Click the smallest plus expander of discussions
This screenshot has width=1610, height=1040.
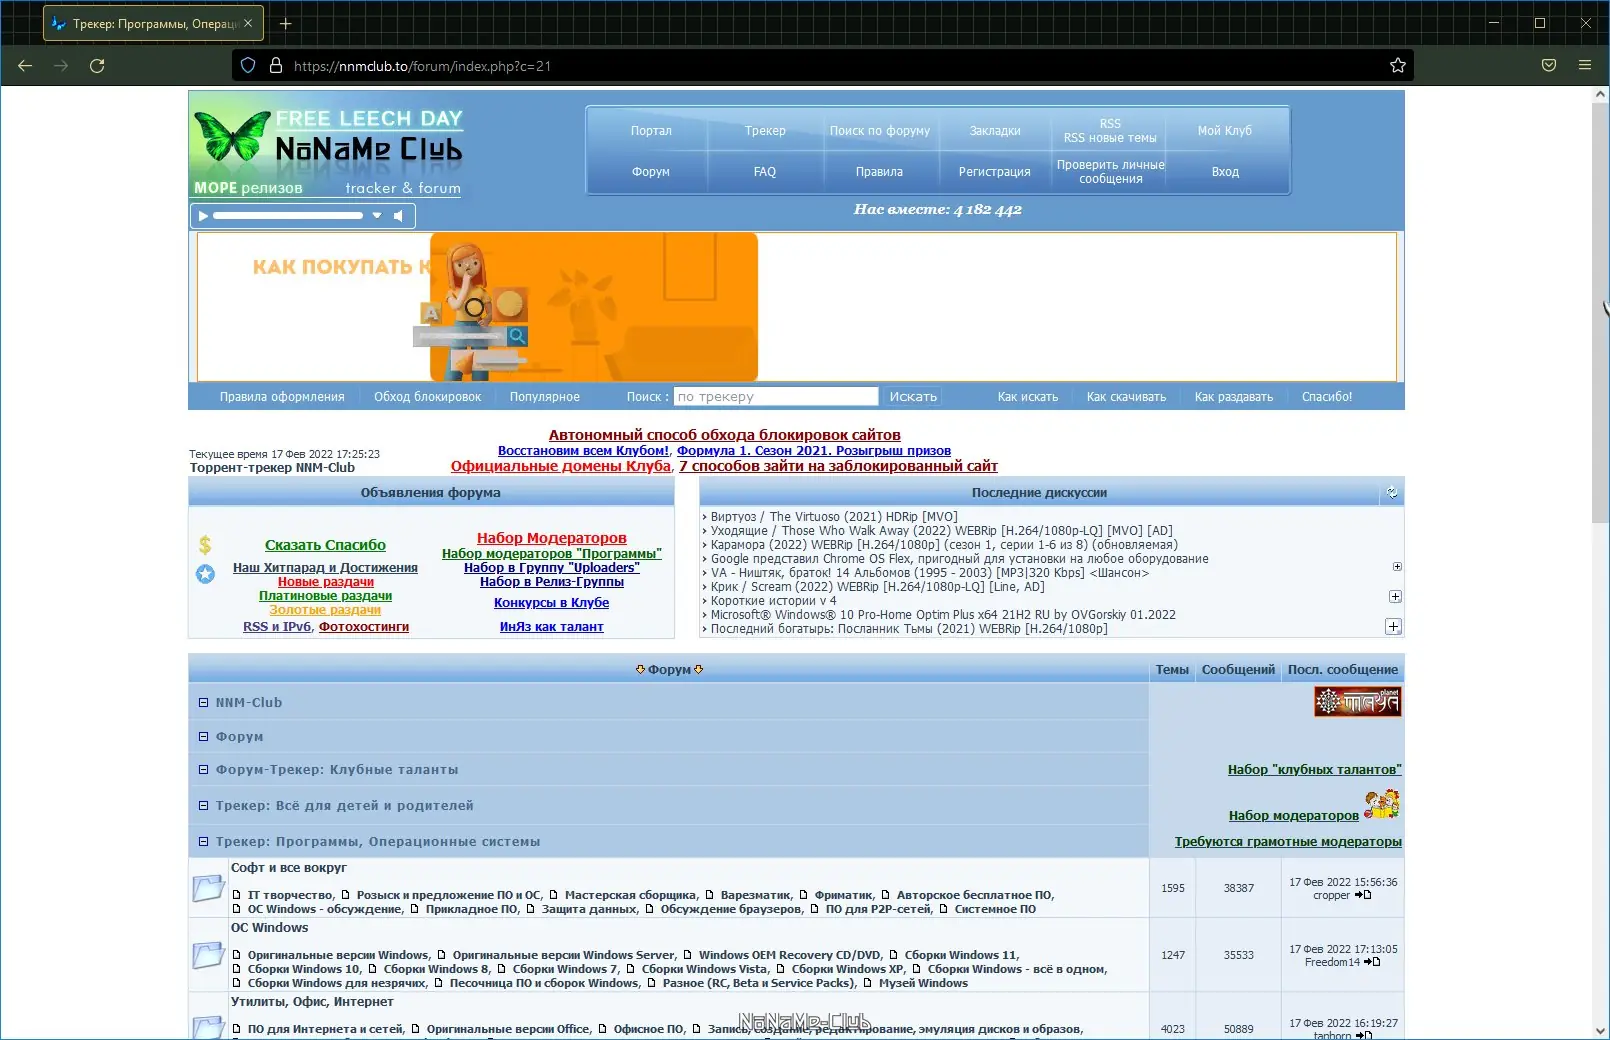coord(1397,567)
